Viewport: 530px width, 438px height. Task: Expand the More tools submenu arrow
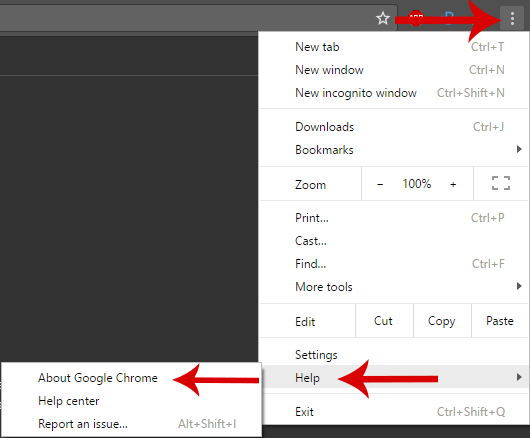click(x=519, y=287)
